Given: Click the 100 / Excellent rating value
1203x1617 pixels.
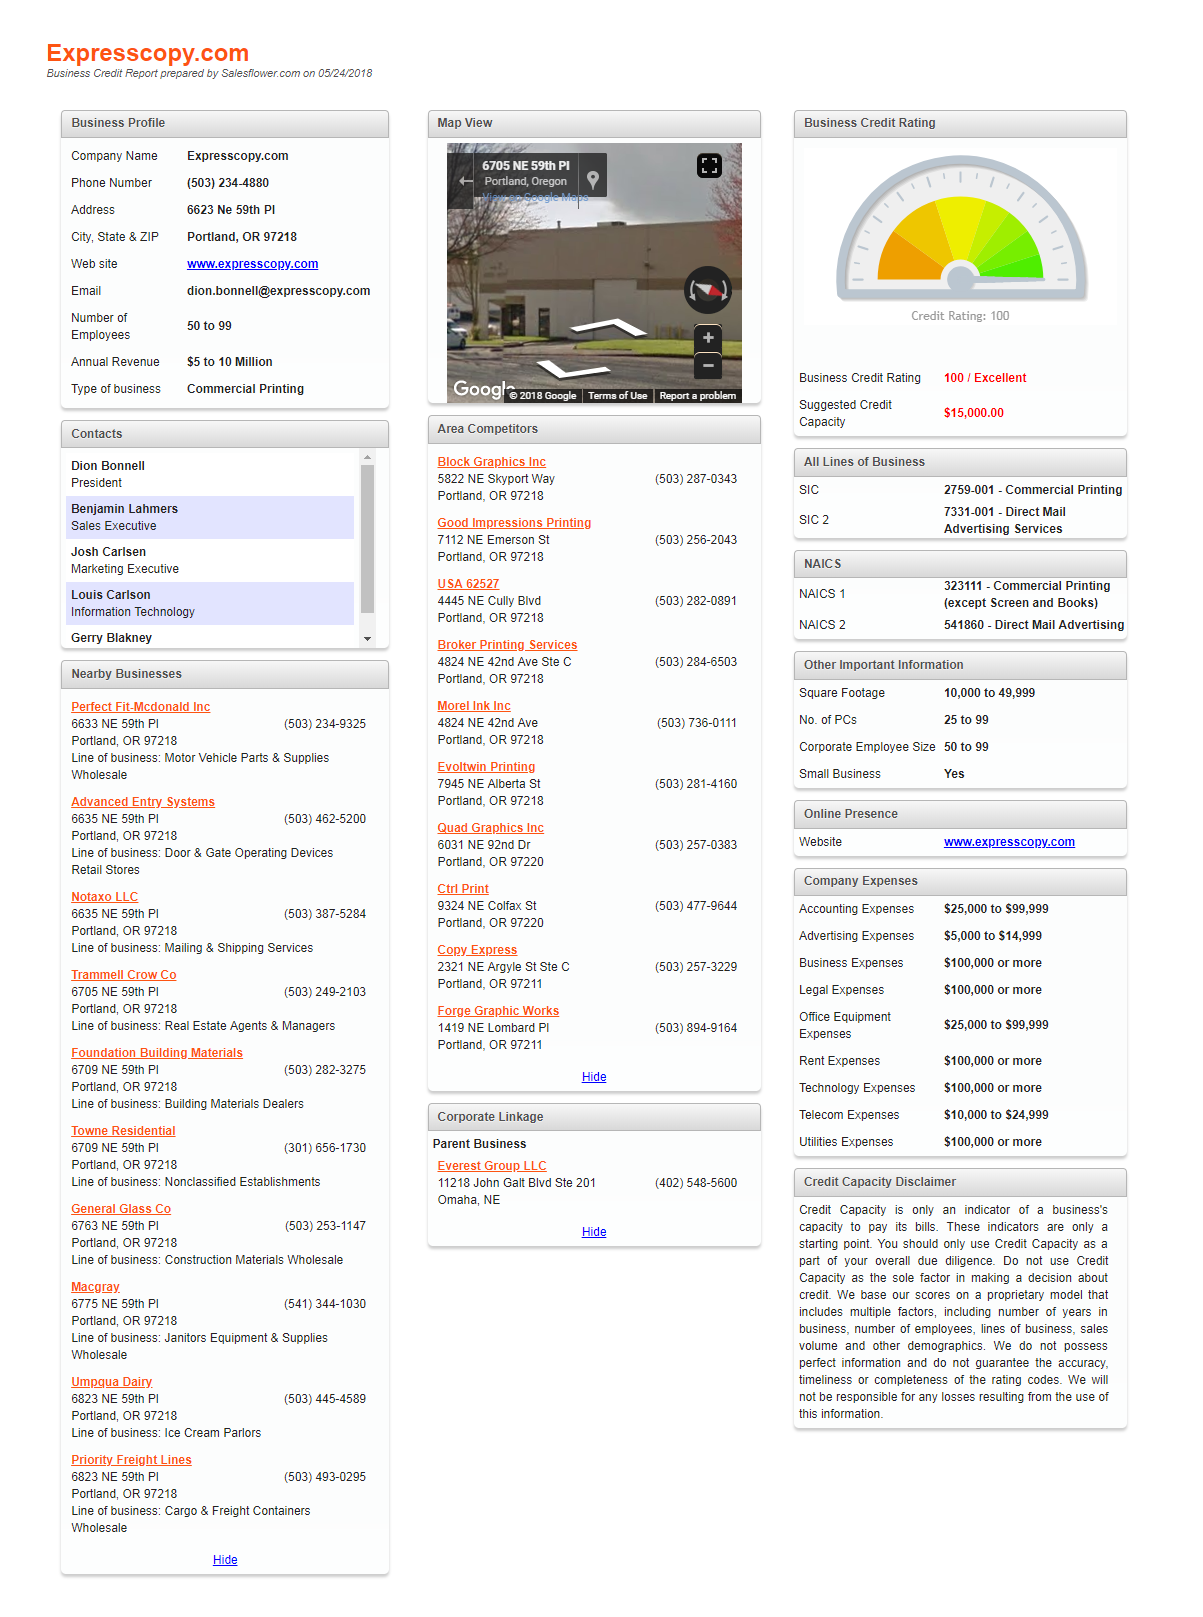Looking at the screenshot, I should 985,378.
